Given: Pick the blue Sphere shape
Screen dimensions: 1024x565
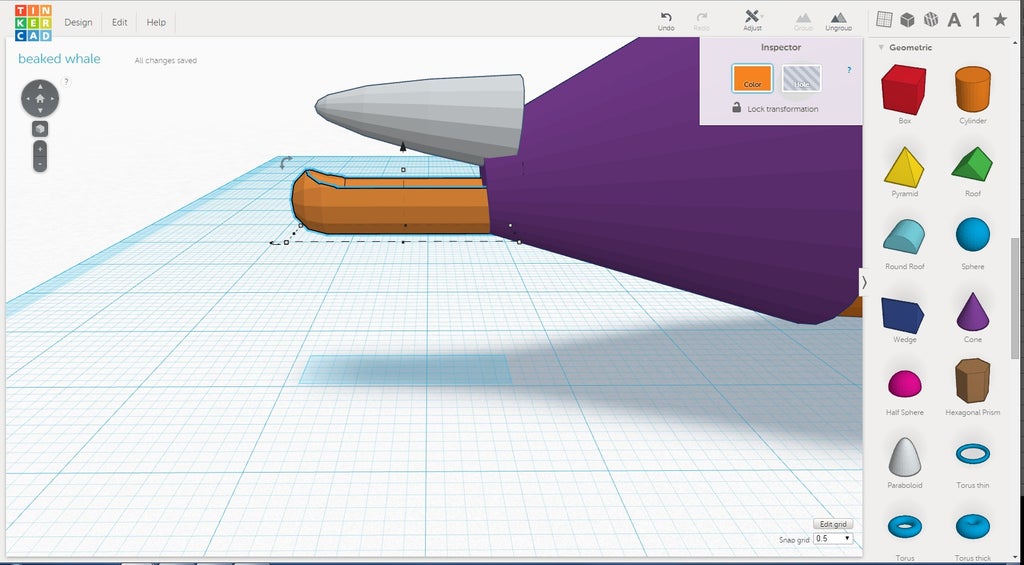Looking at the screenshot, I should pos(973,234).
